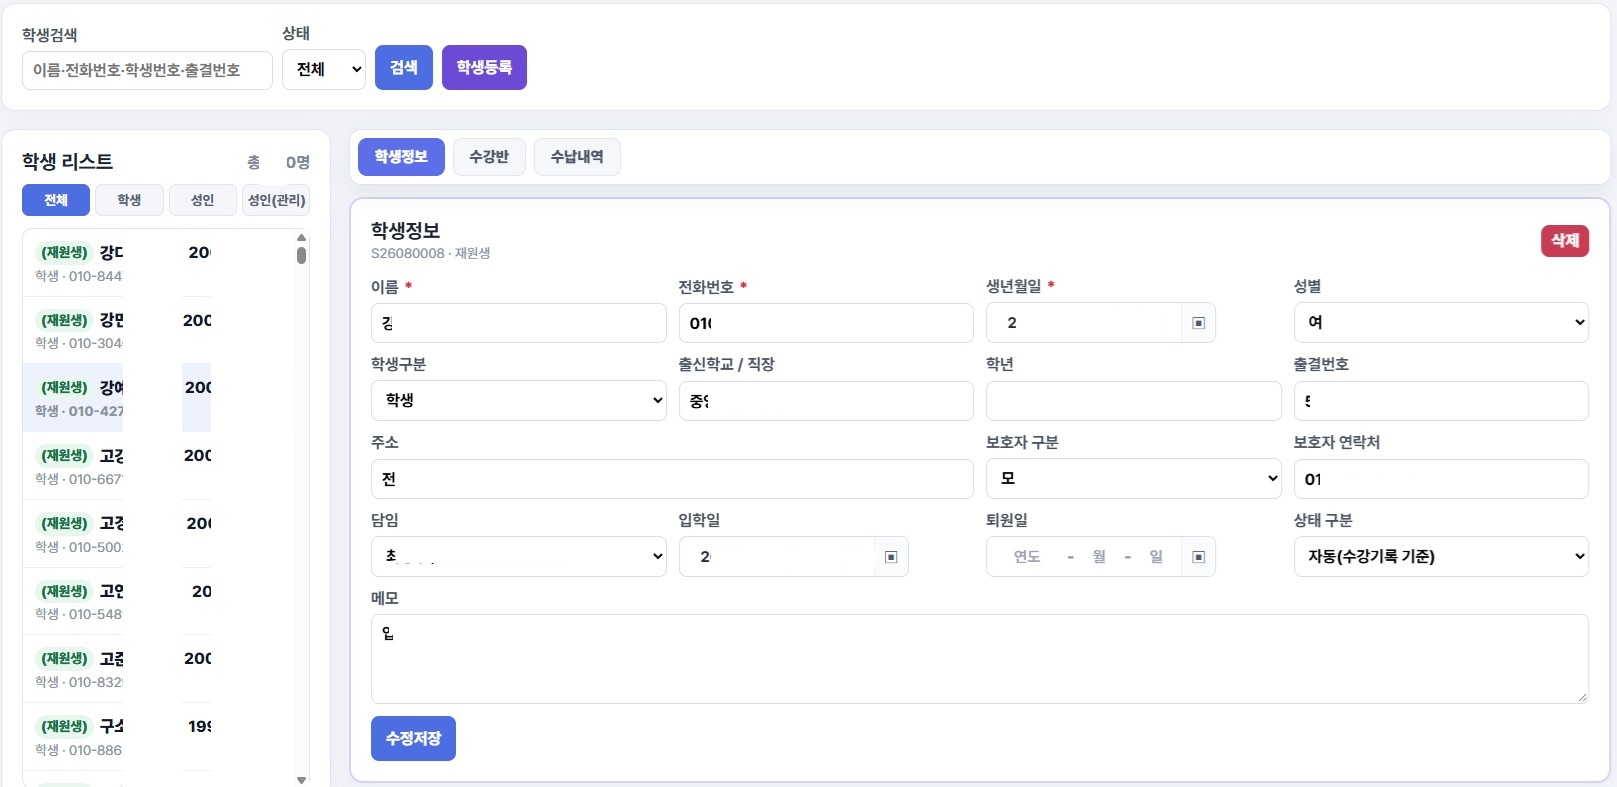Click the 출결번호 input field
This screenshot has width=1617, height=787.
(x=1441, y=401)
